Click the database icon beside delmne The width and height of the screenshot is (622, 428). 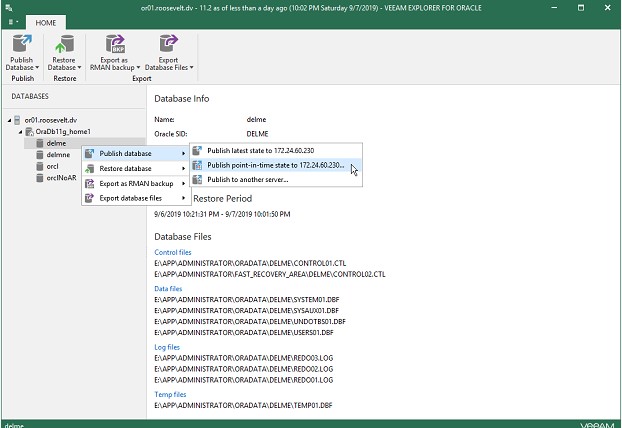[40, 155]
